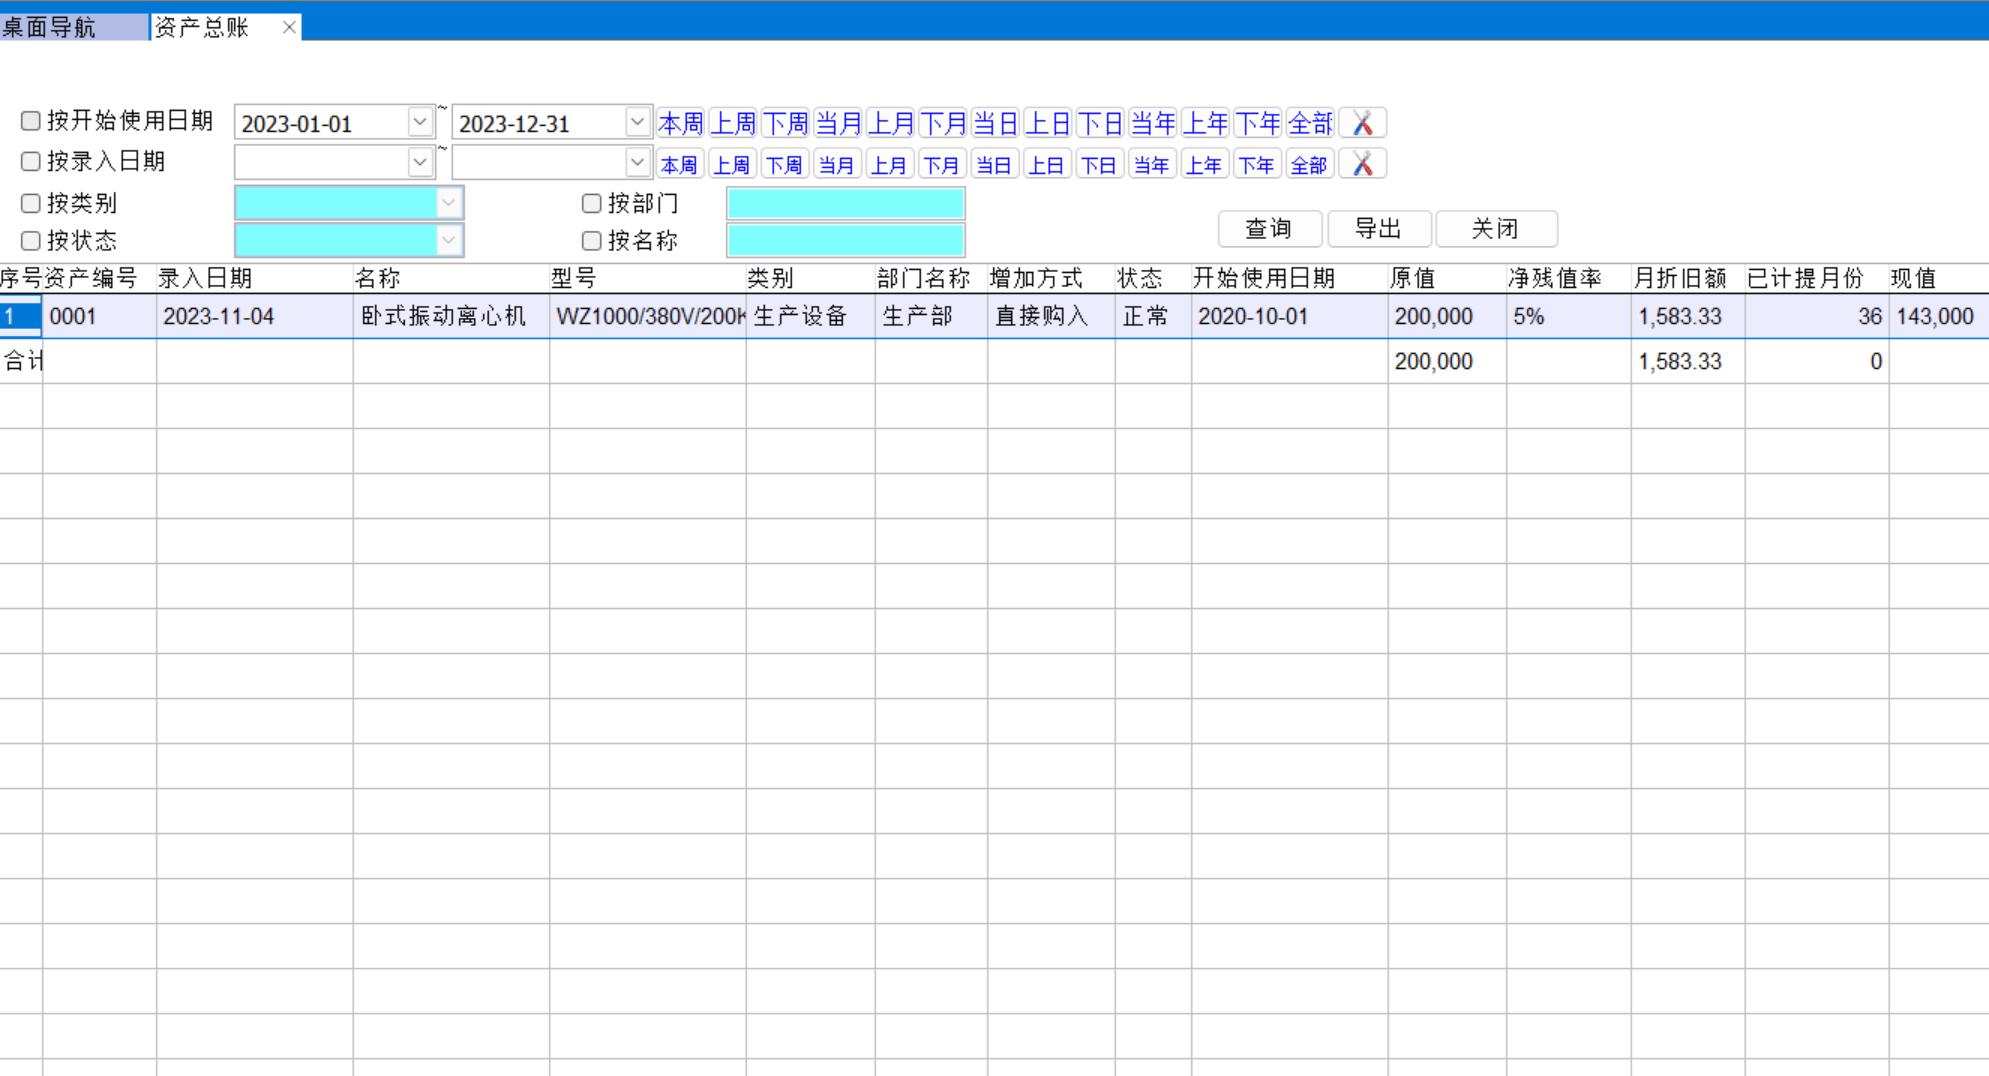
Task: Click the cyan 按名称 input field
Action: [x=845, y=241]
